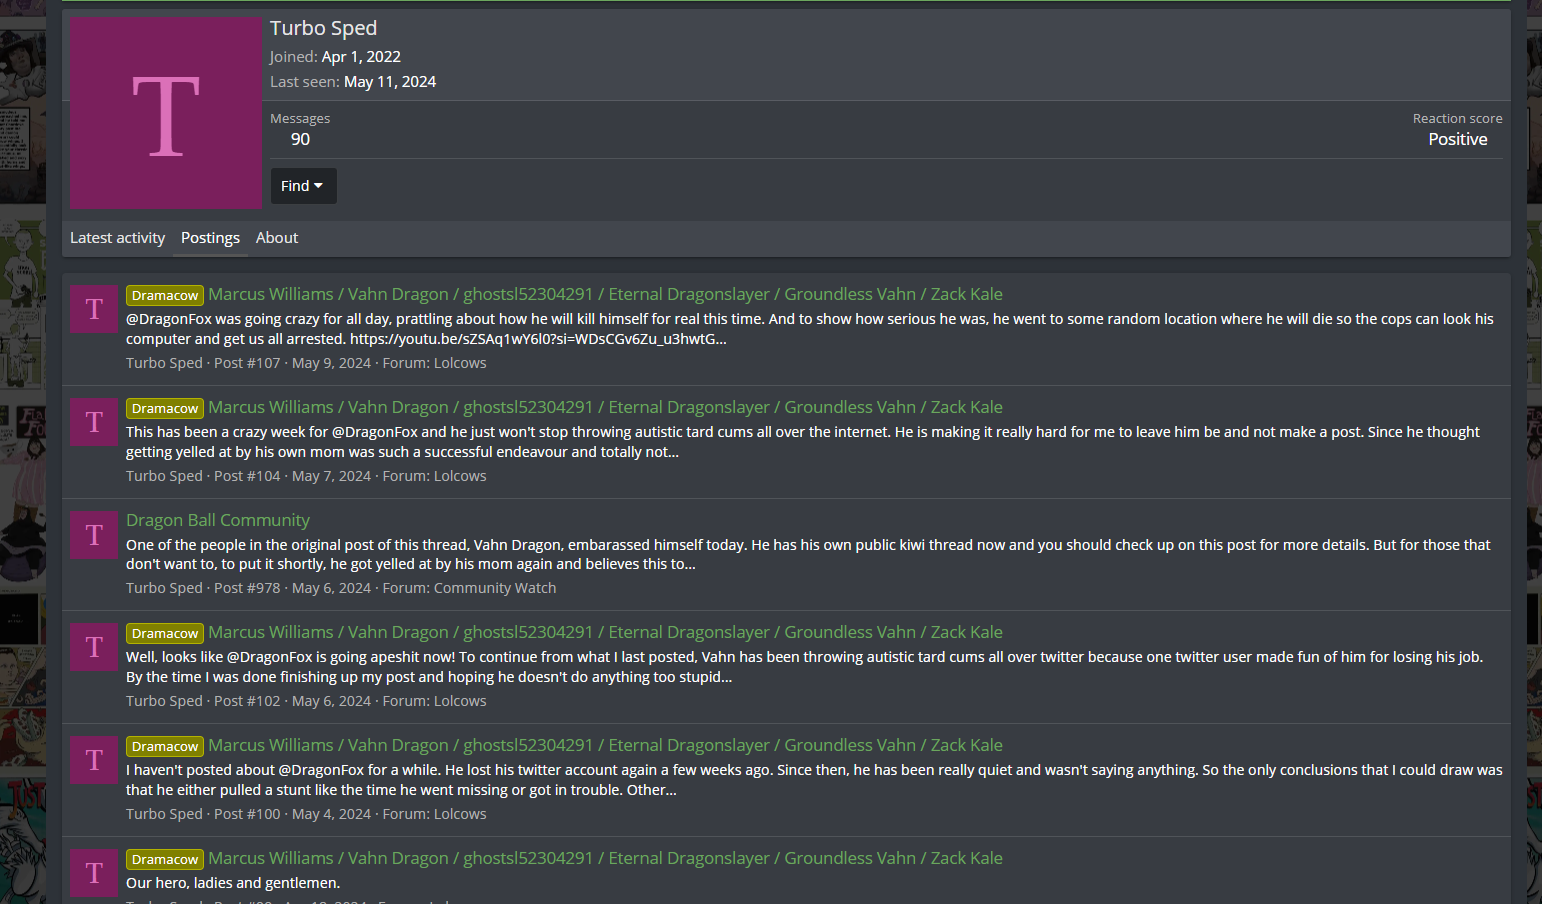Click the Community Watch forum link

click(495, 588)
